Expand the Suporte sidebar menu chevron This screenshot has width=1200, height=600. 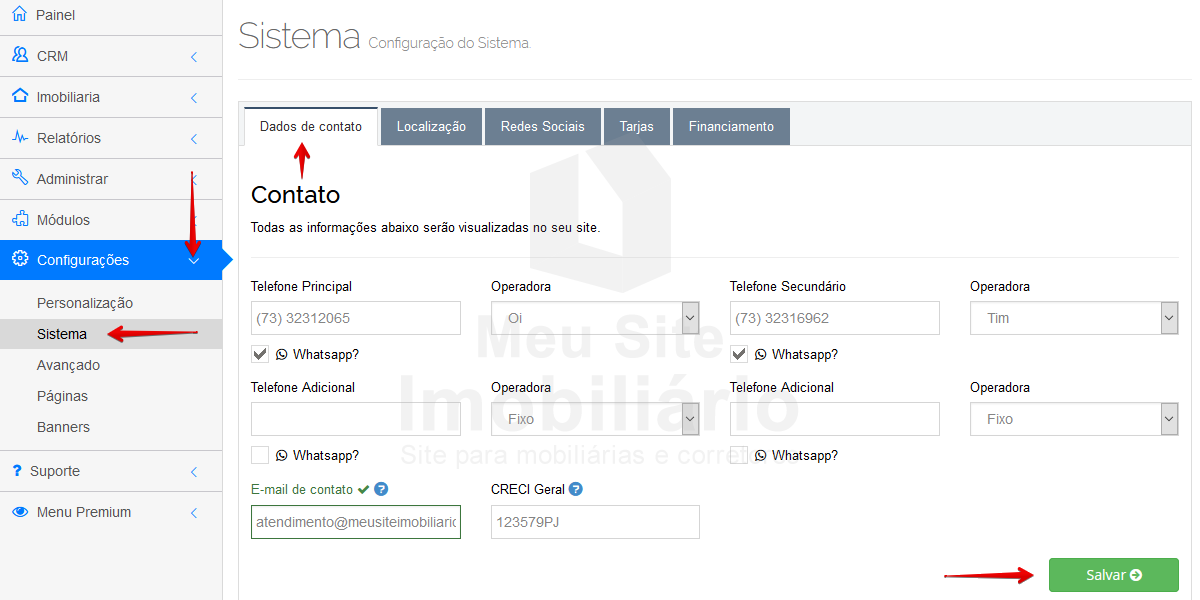click(194, 472)
